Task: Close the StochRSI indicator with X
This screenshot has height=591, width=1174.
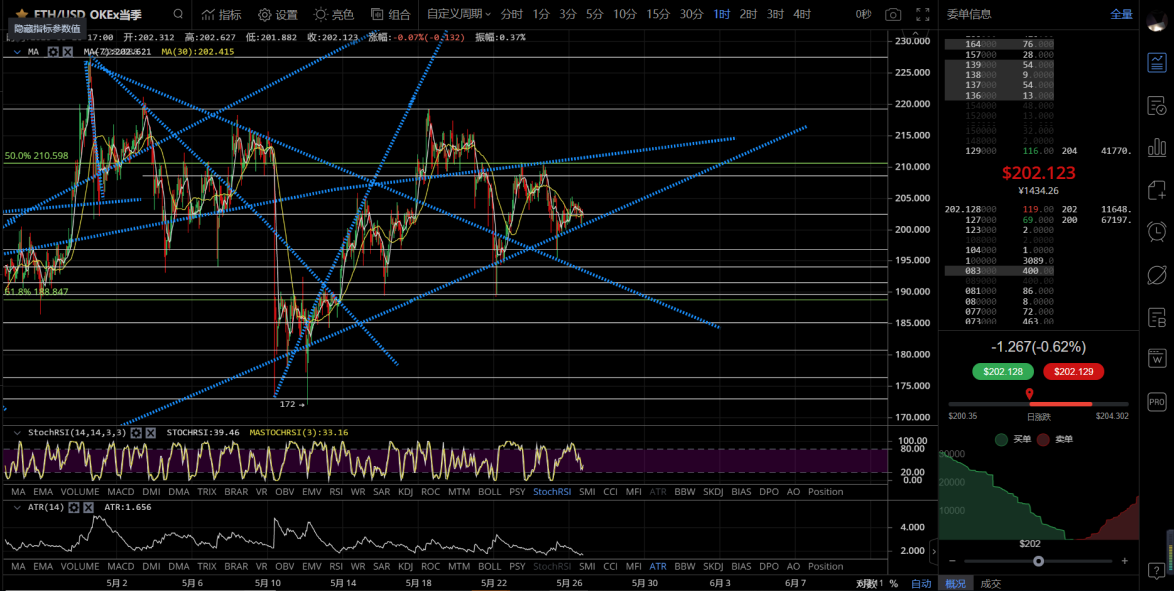Action: [x=150, y=432]
